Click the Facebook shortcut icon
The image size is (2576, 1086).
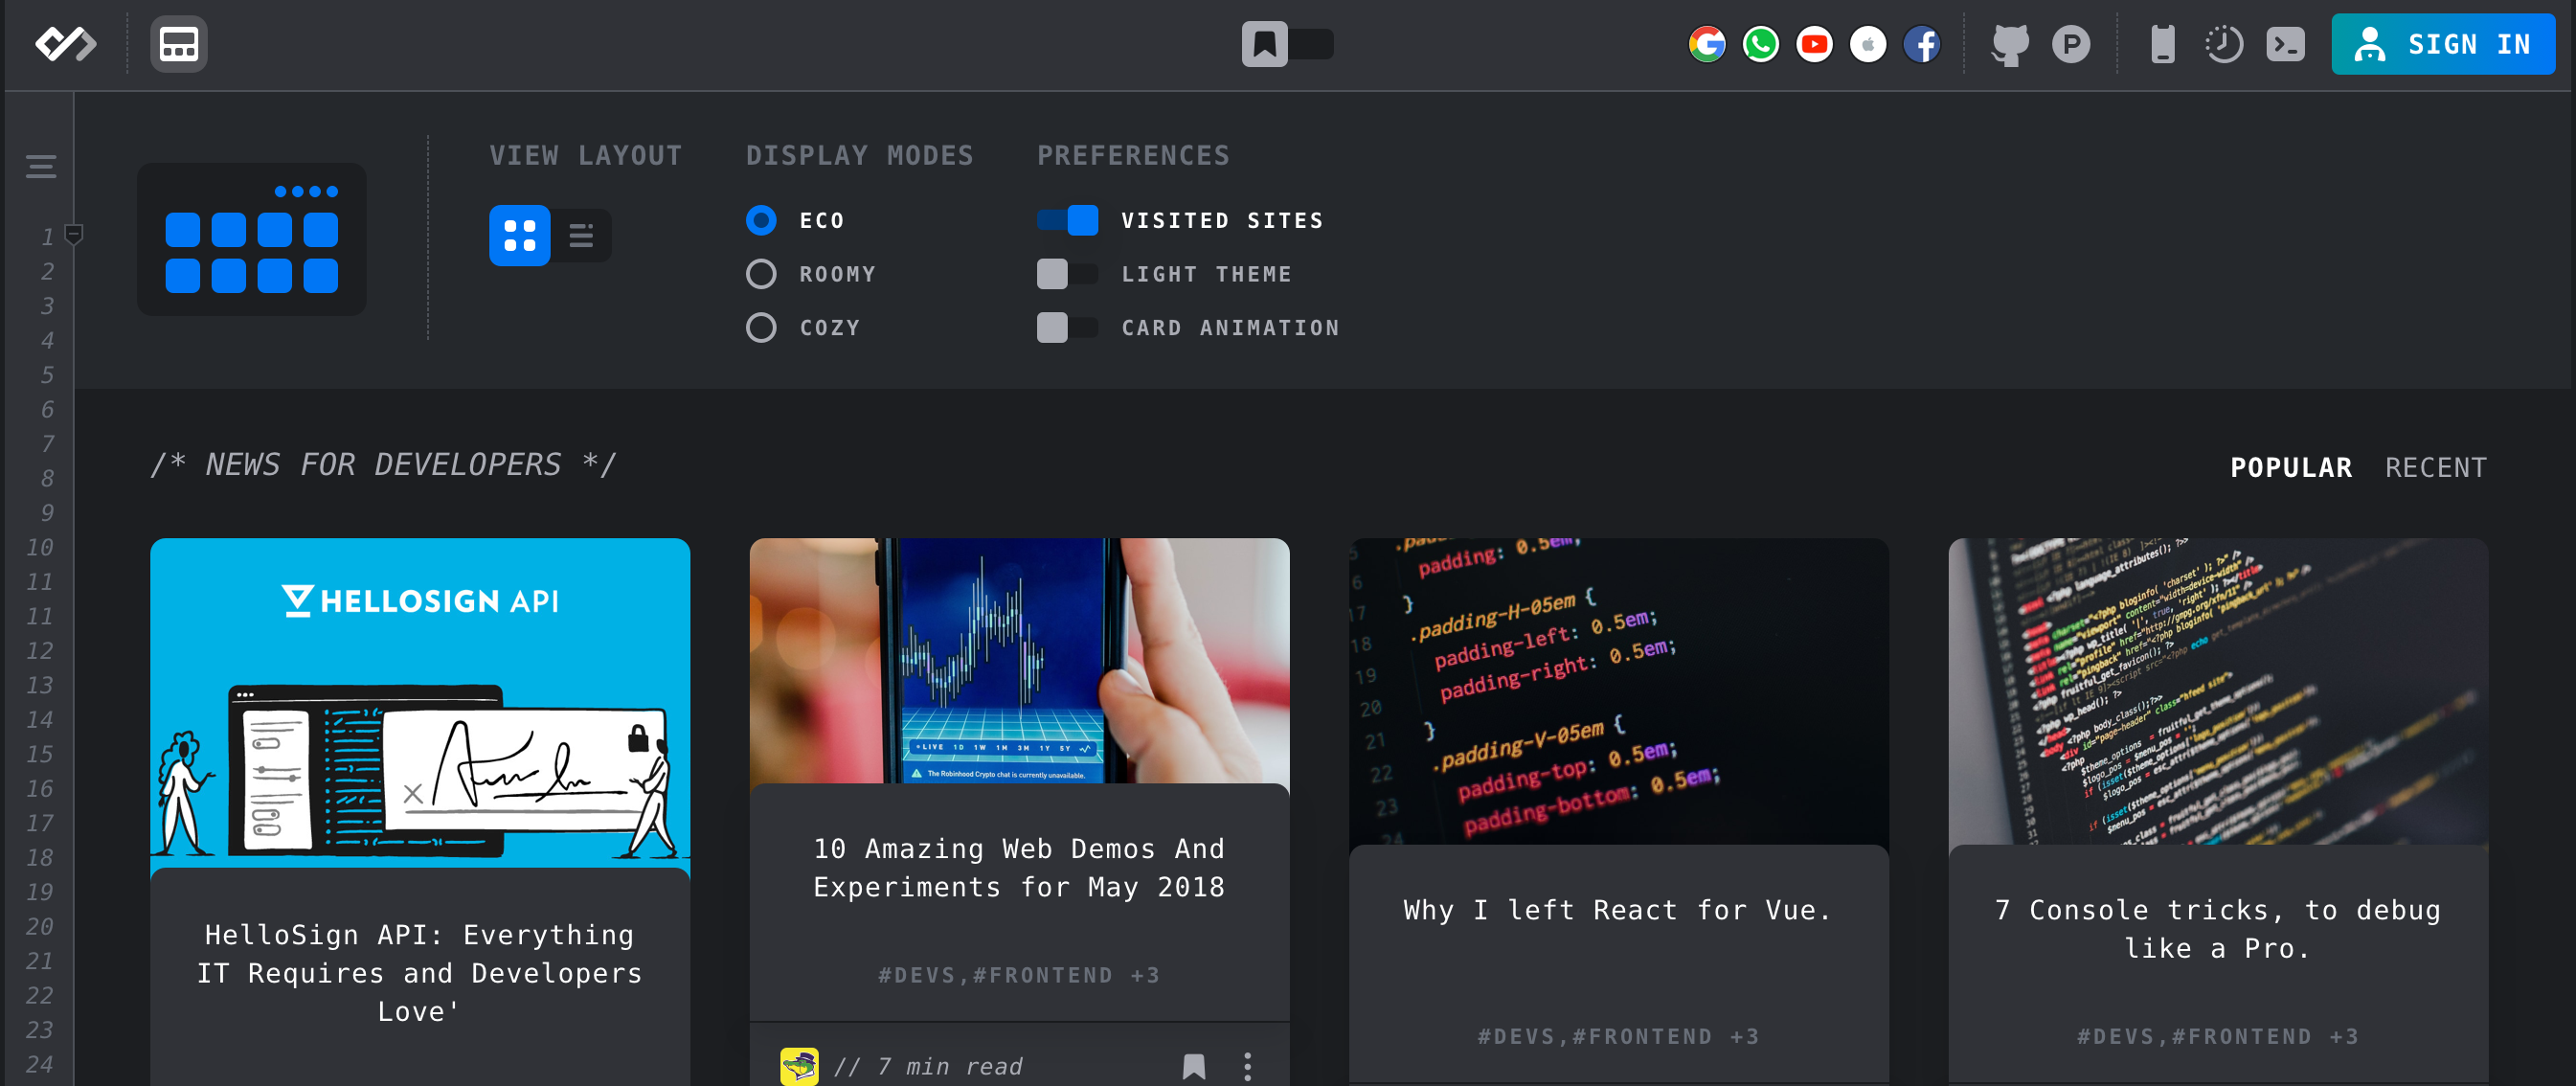(1921, 44)
